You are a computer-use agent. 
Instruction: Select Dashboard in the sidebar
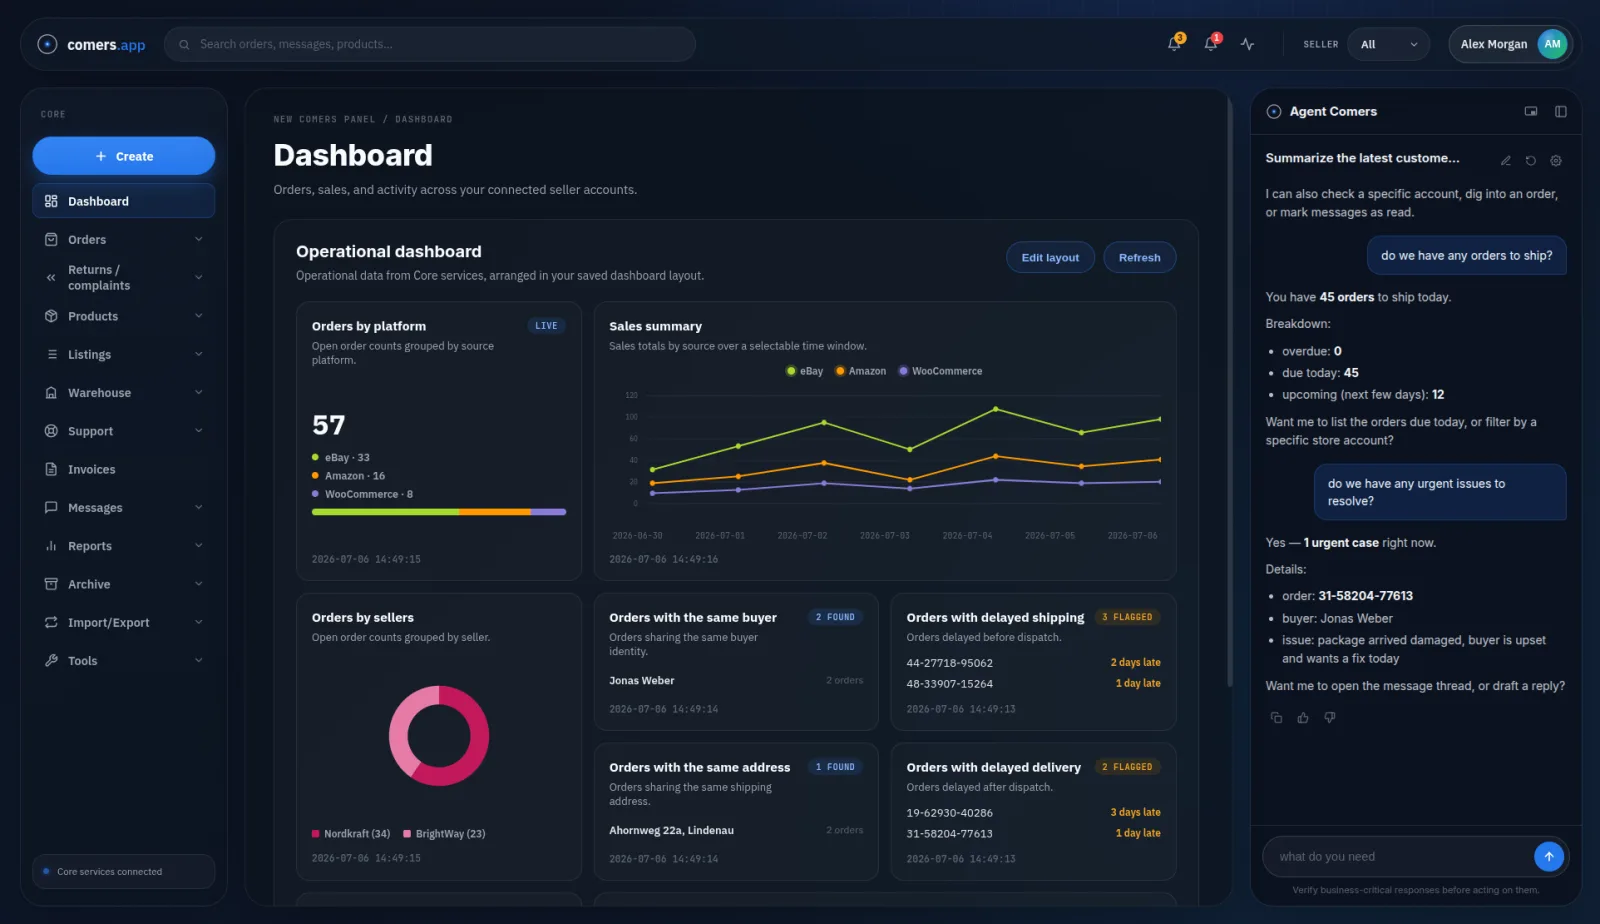click(124, 201)
